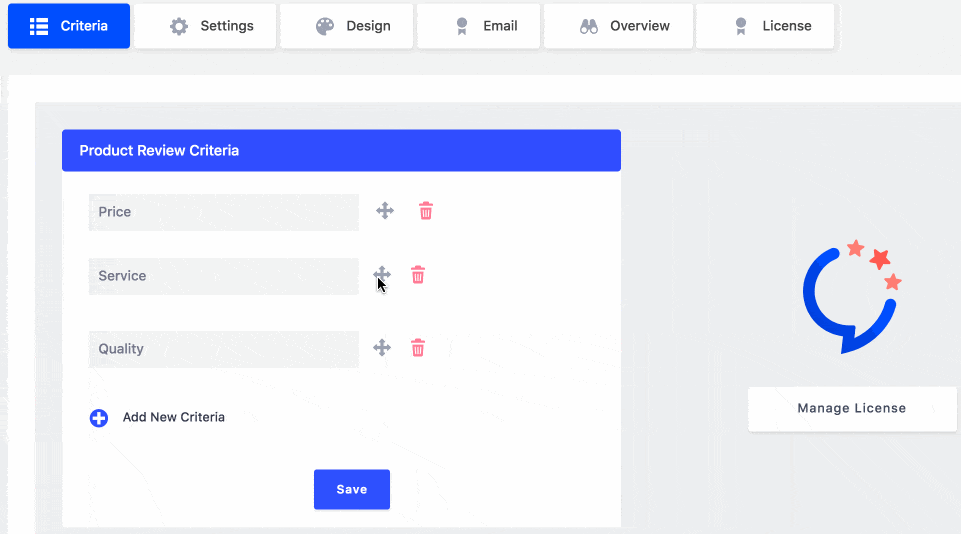Switch to the Settings tab
Image resolution: width=961 pixels, height=534 pixels.
(205, 26)
